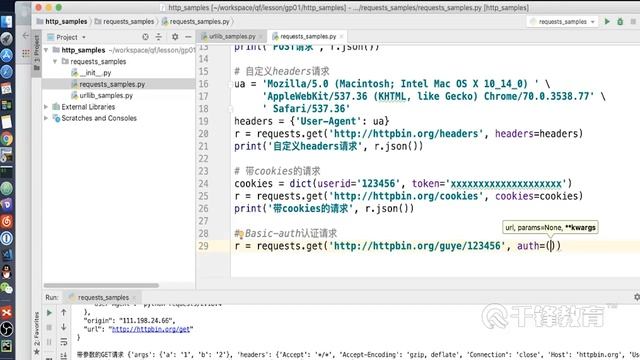Click the intention lightbulb on line 28
This screenshot has width=640, height=360.
241,235
